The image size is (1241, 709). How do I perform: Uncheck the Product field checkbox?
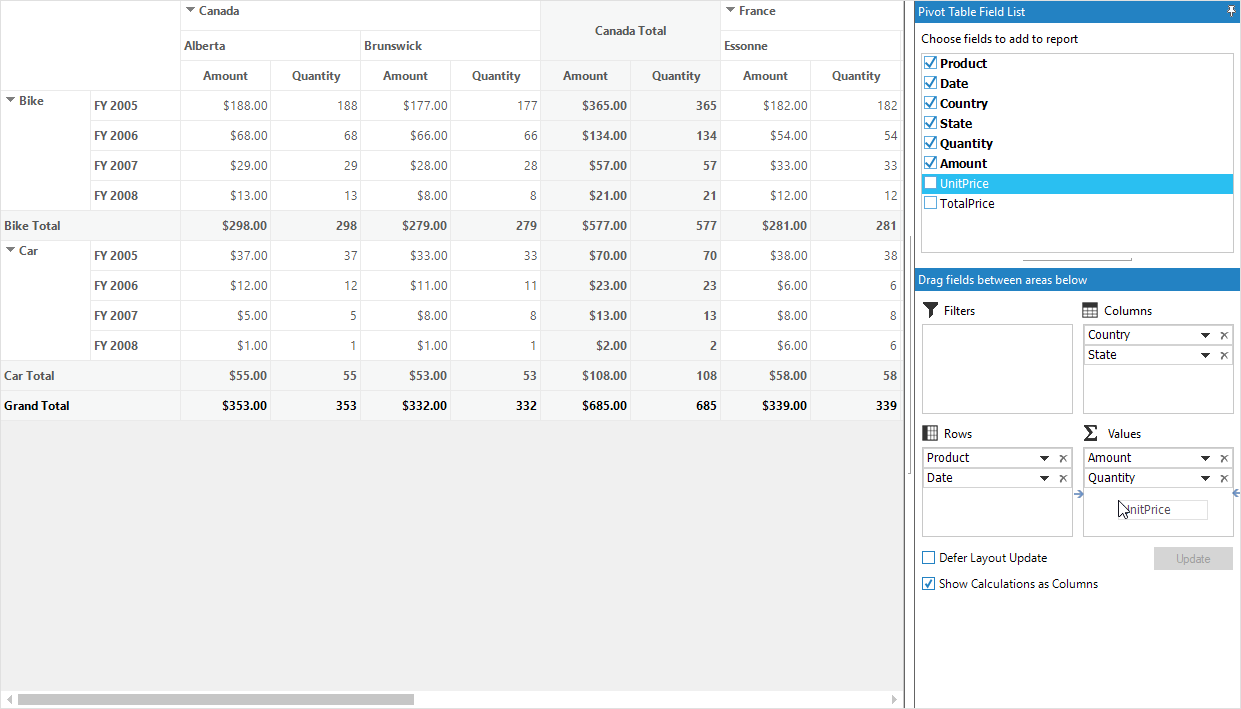point(930,63)
